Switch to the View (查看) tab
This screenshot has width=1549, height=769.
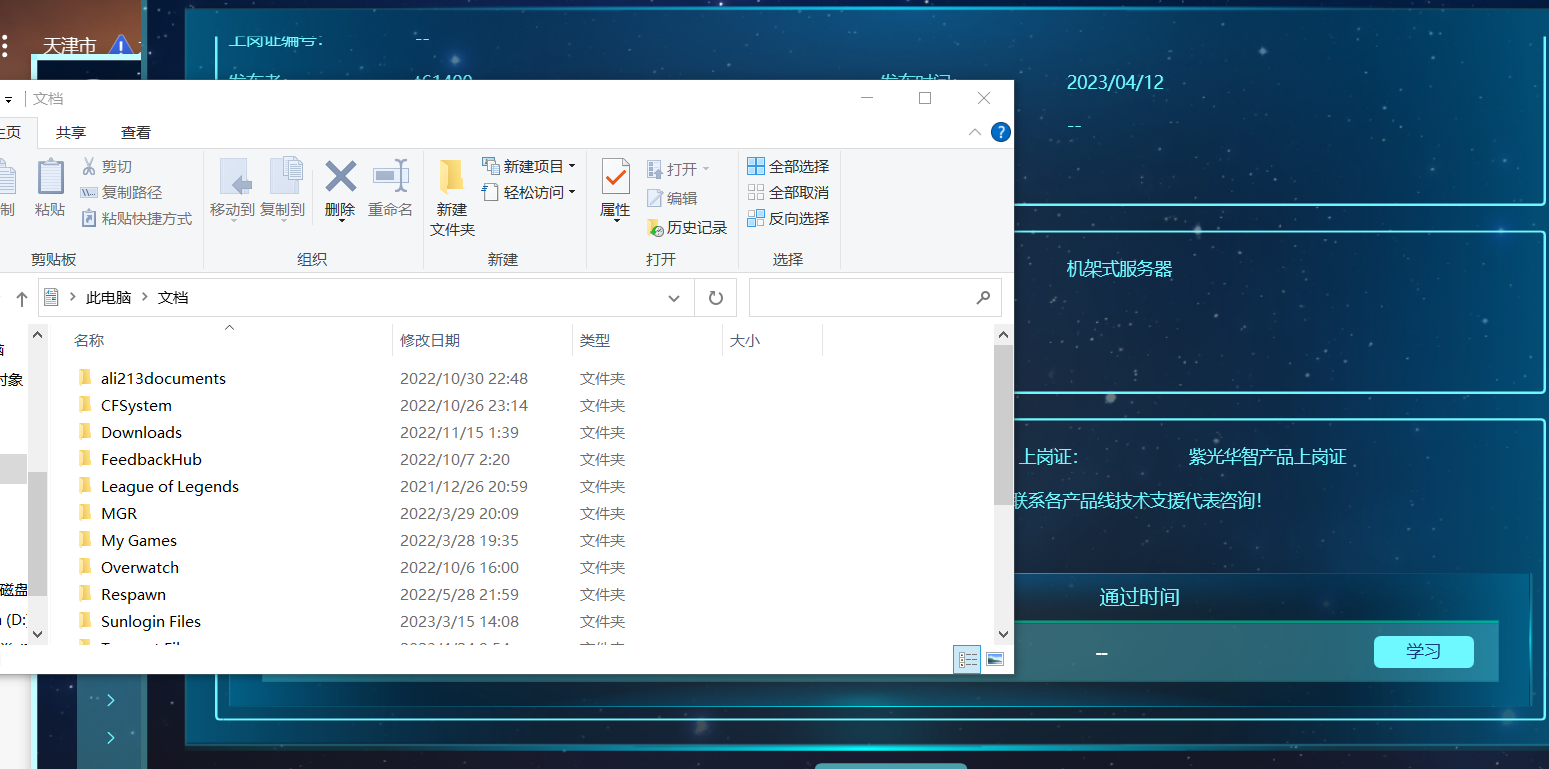pyautogui.click(x=136, y=132)
